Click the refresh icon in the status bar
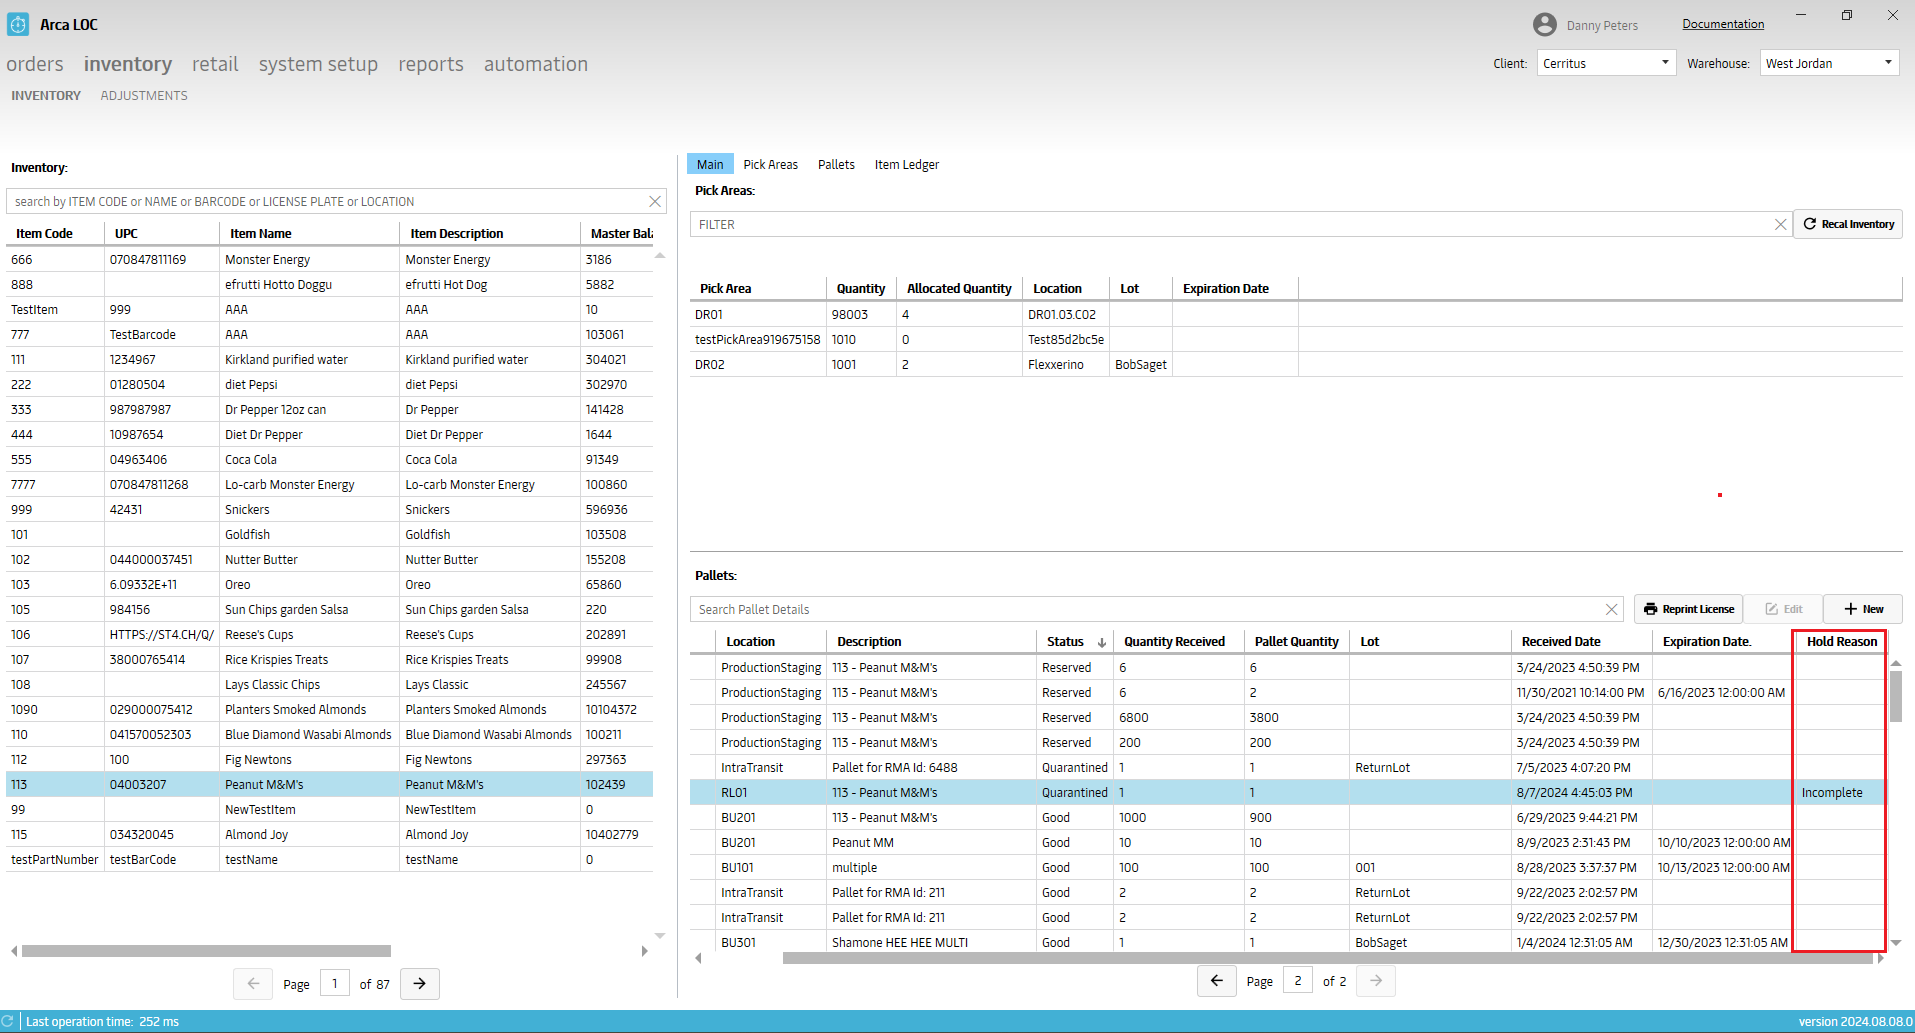Viewport: 1915px width, 1033px height. (7, 1021)
